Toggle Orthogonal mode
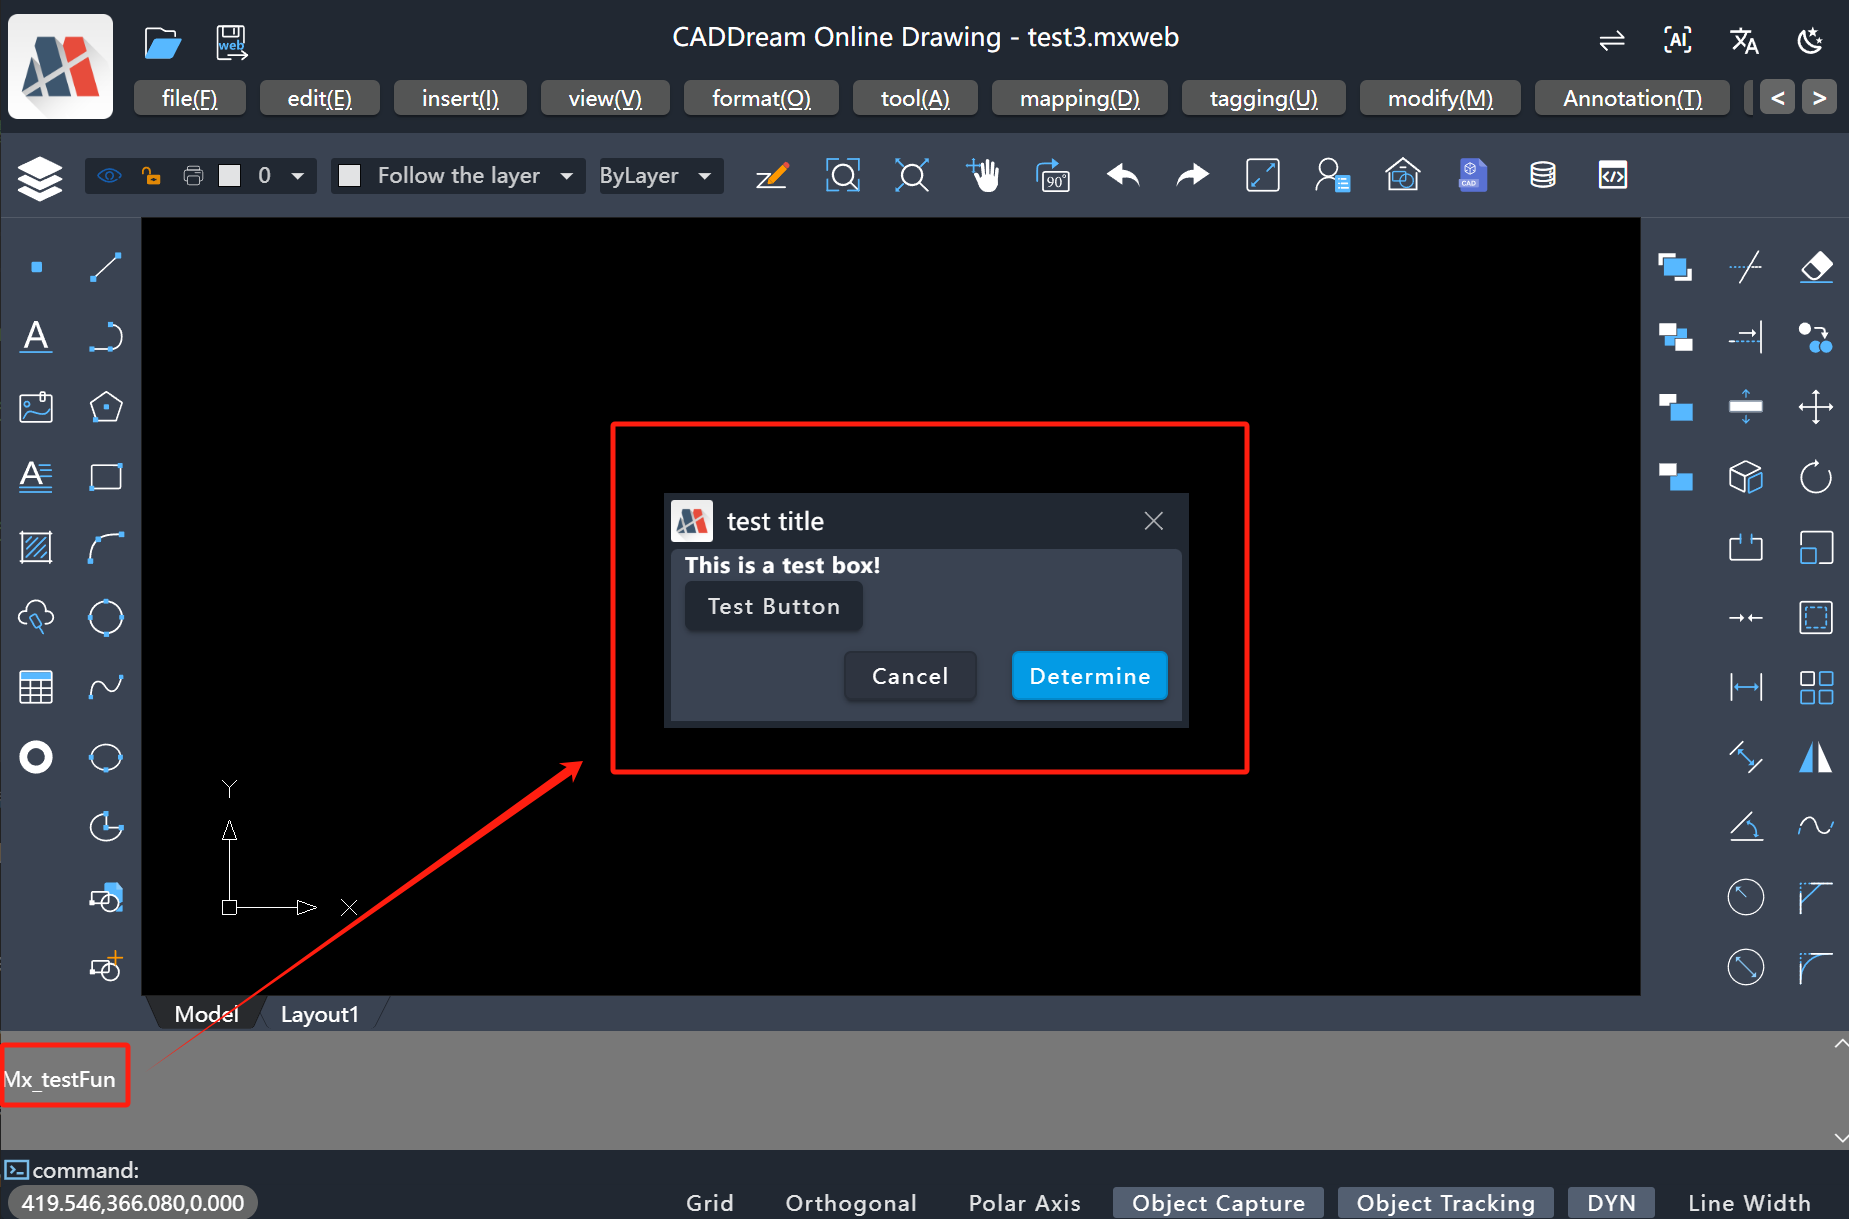1849x1219 pixels. coord(850,1202)
